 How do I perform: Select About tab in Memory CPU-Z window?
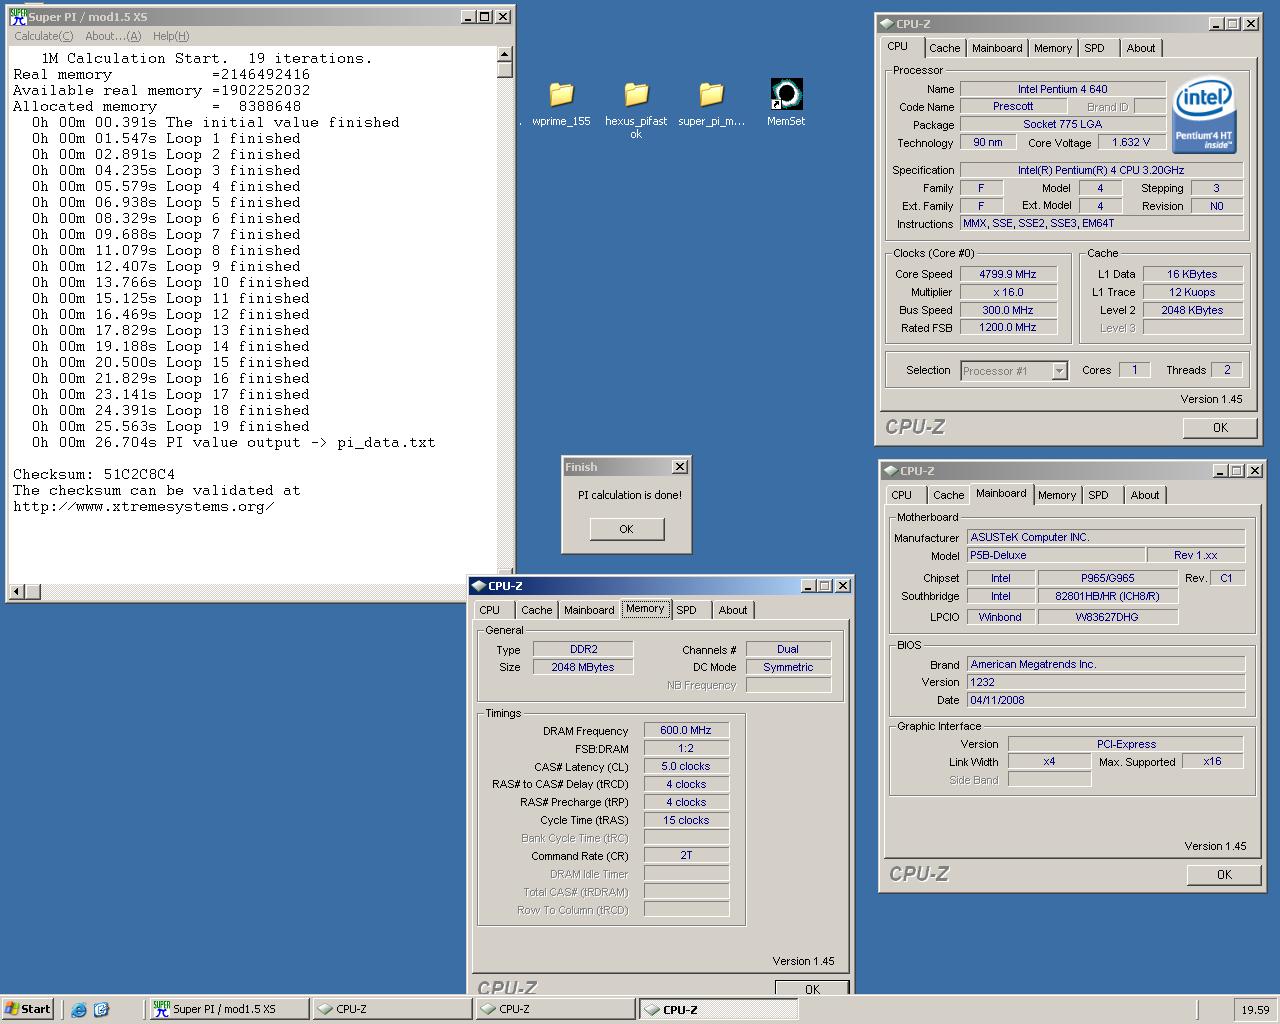(x=733, y=610)
